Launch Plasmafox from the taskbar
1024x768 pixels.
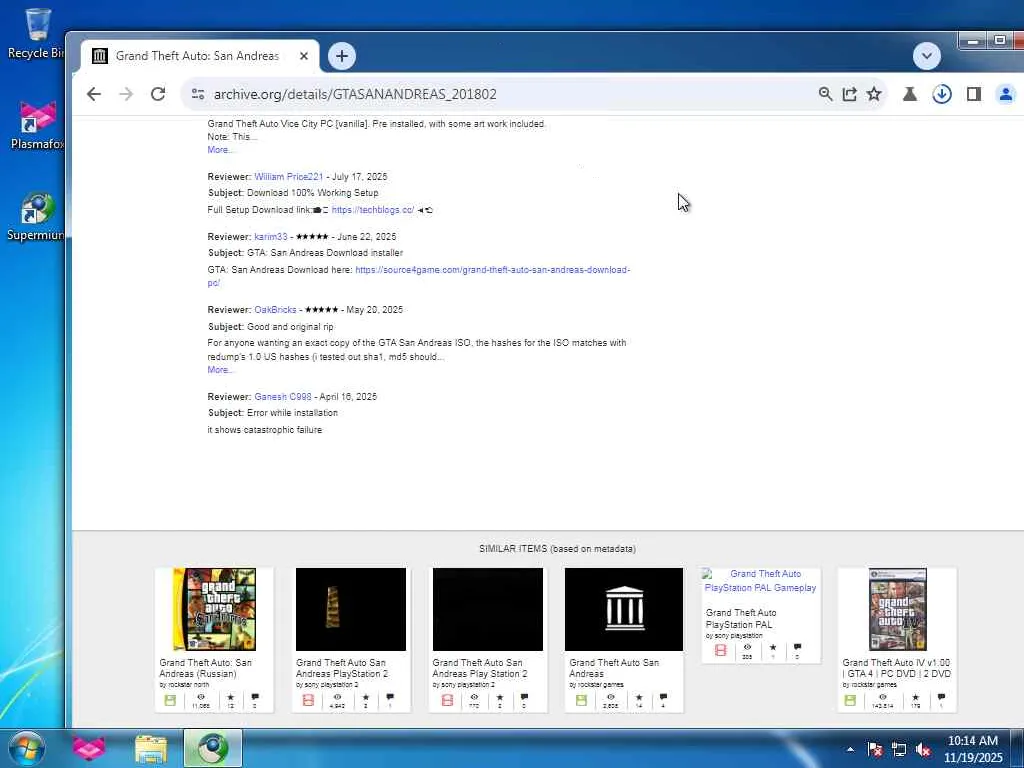coord(89,748)
